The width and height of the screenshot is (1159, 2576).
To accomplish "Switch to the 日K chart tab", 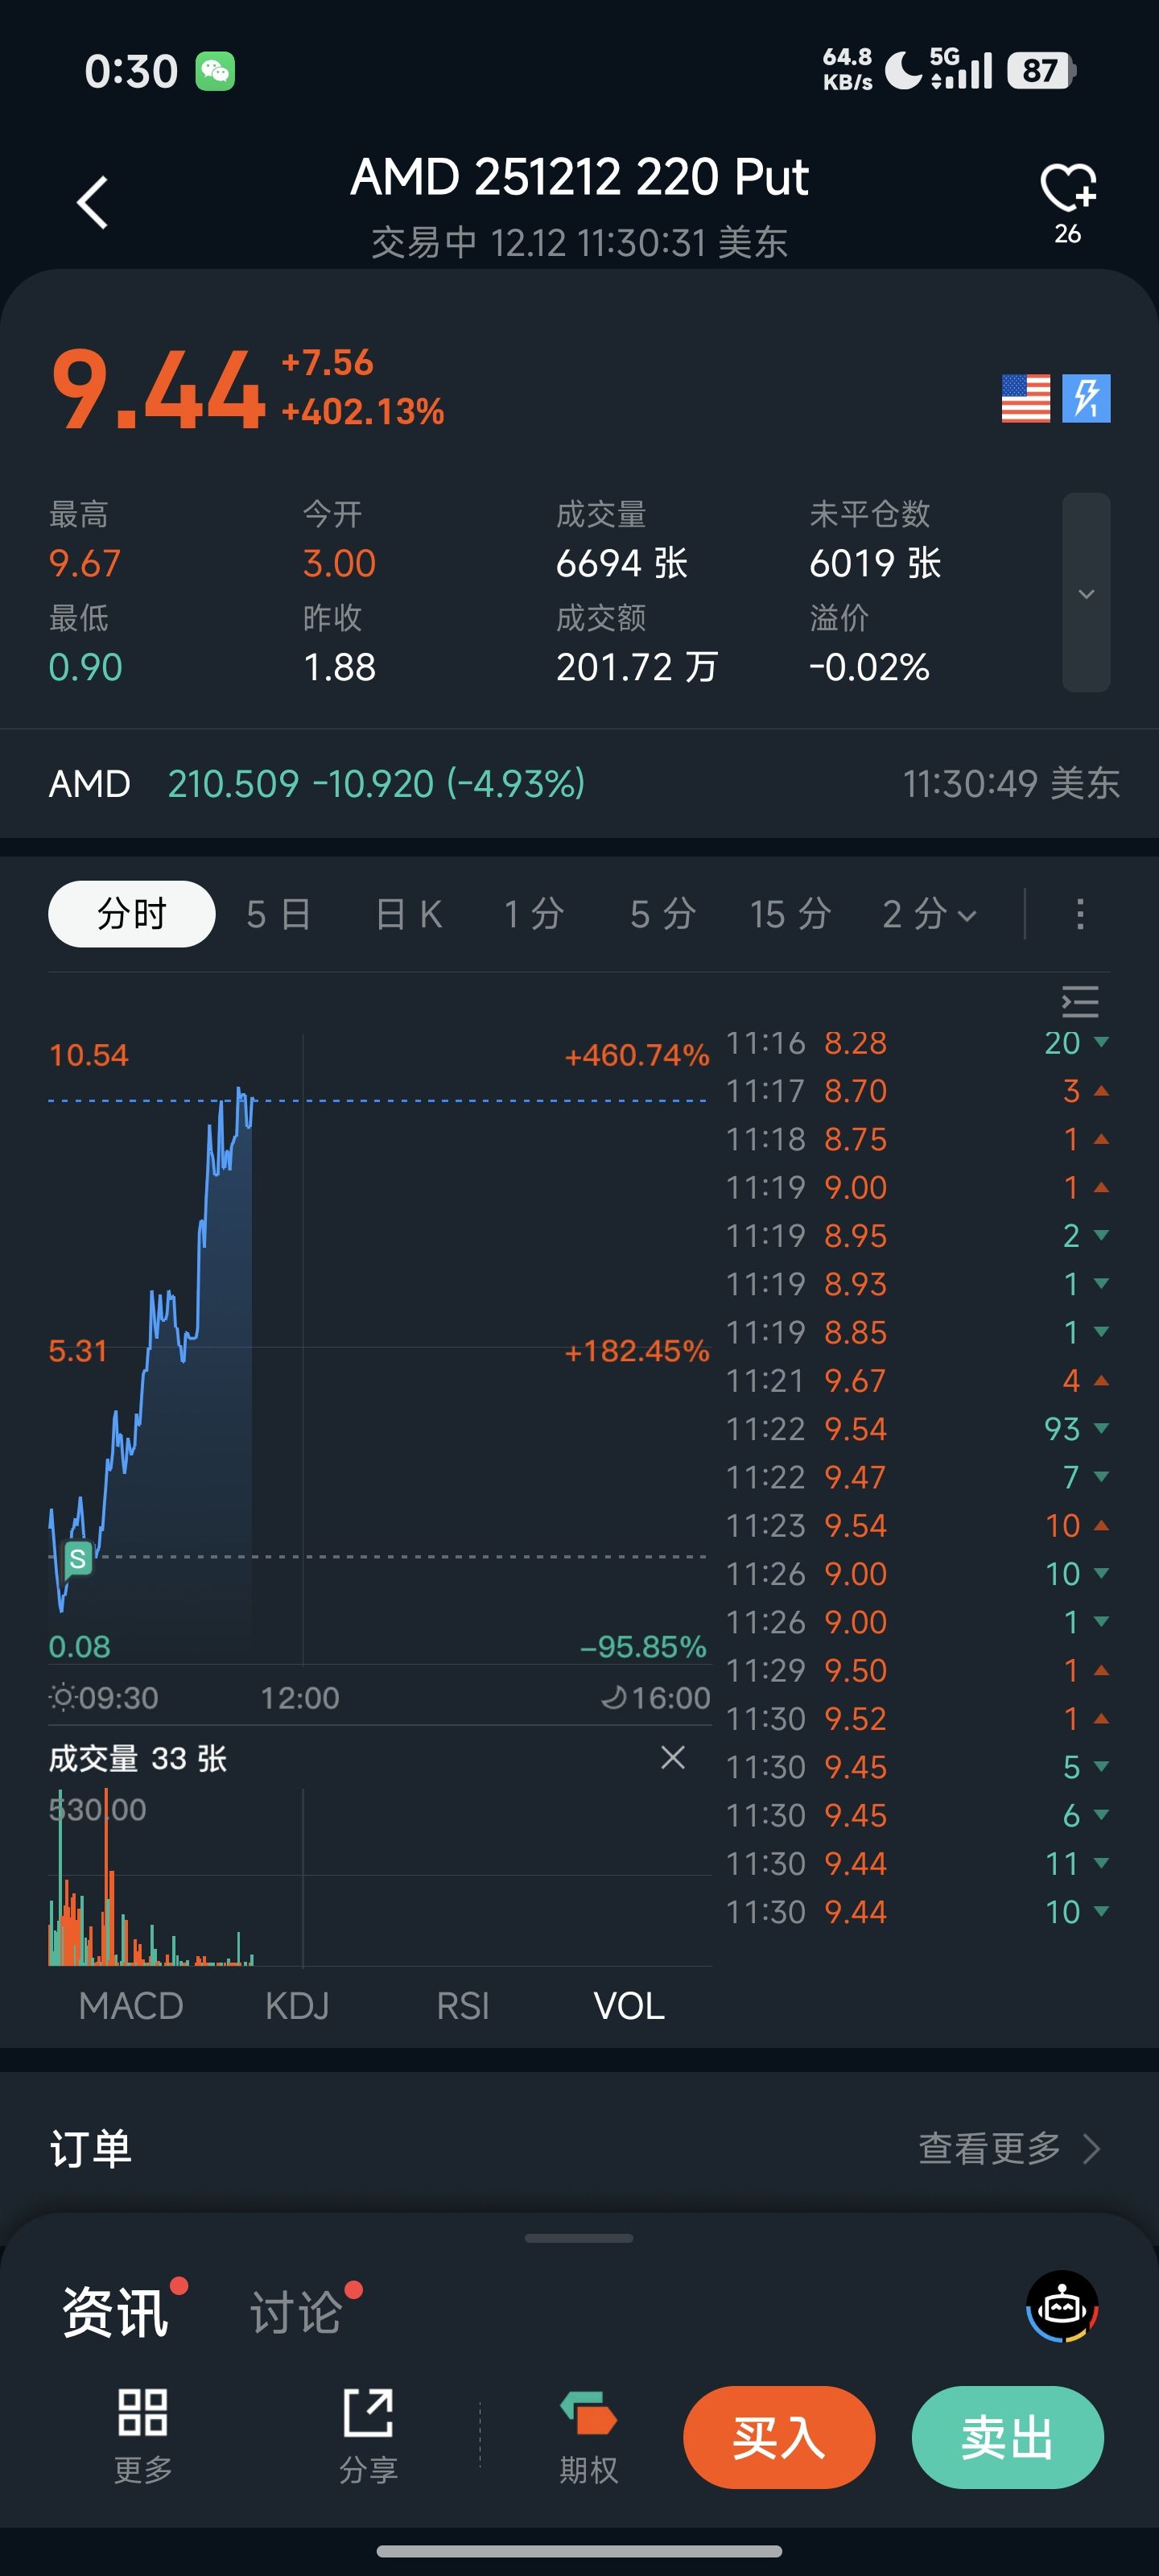I will [408, 914].
